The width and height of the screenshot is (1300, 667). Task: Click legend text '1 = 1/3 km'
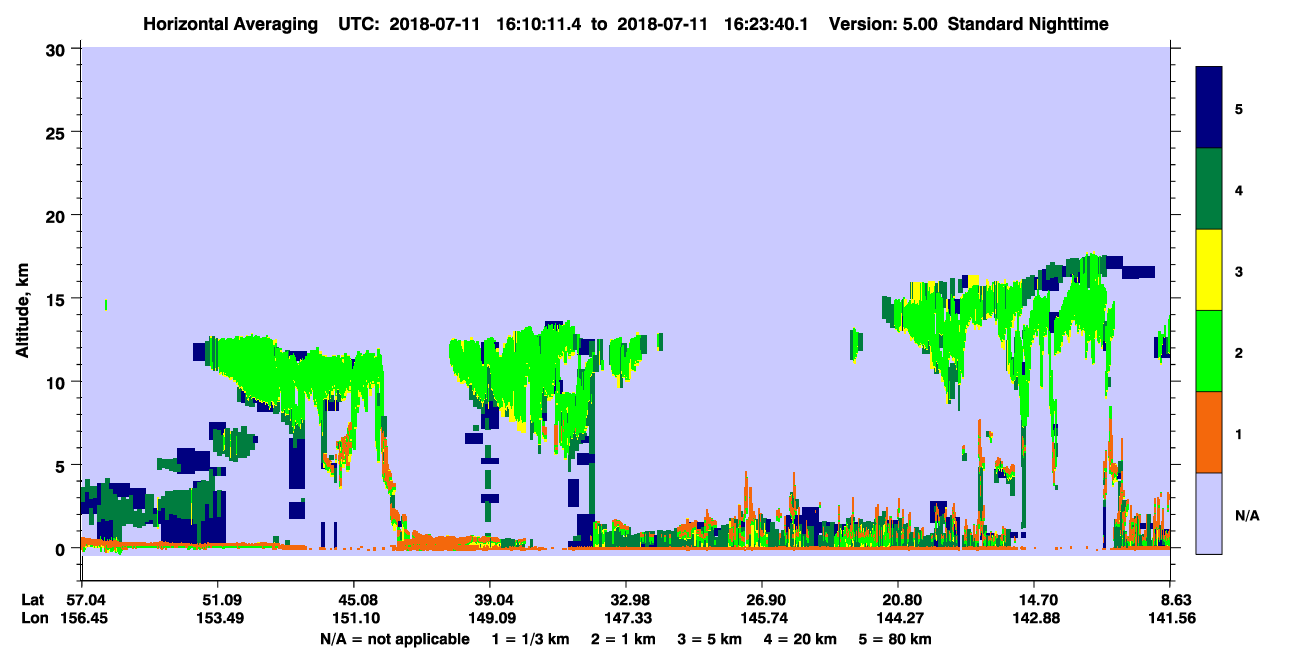tap(531, 639)
